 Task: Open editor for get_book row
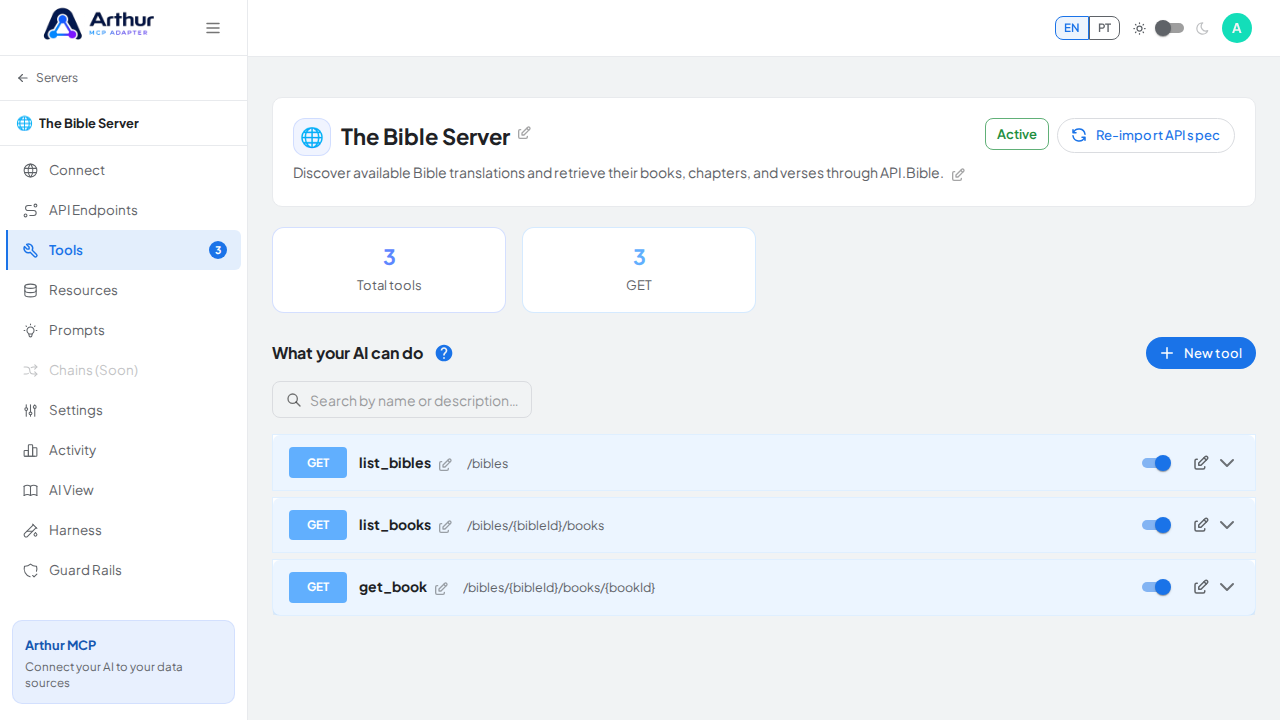click(x=1201, y=586)
